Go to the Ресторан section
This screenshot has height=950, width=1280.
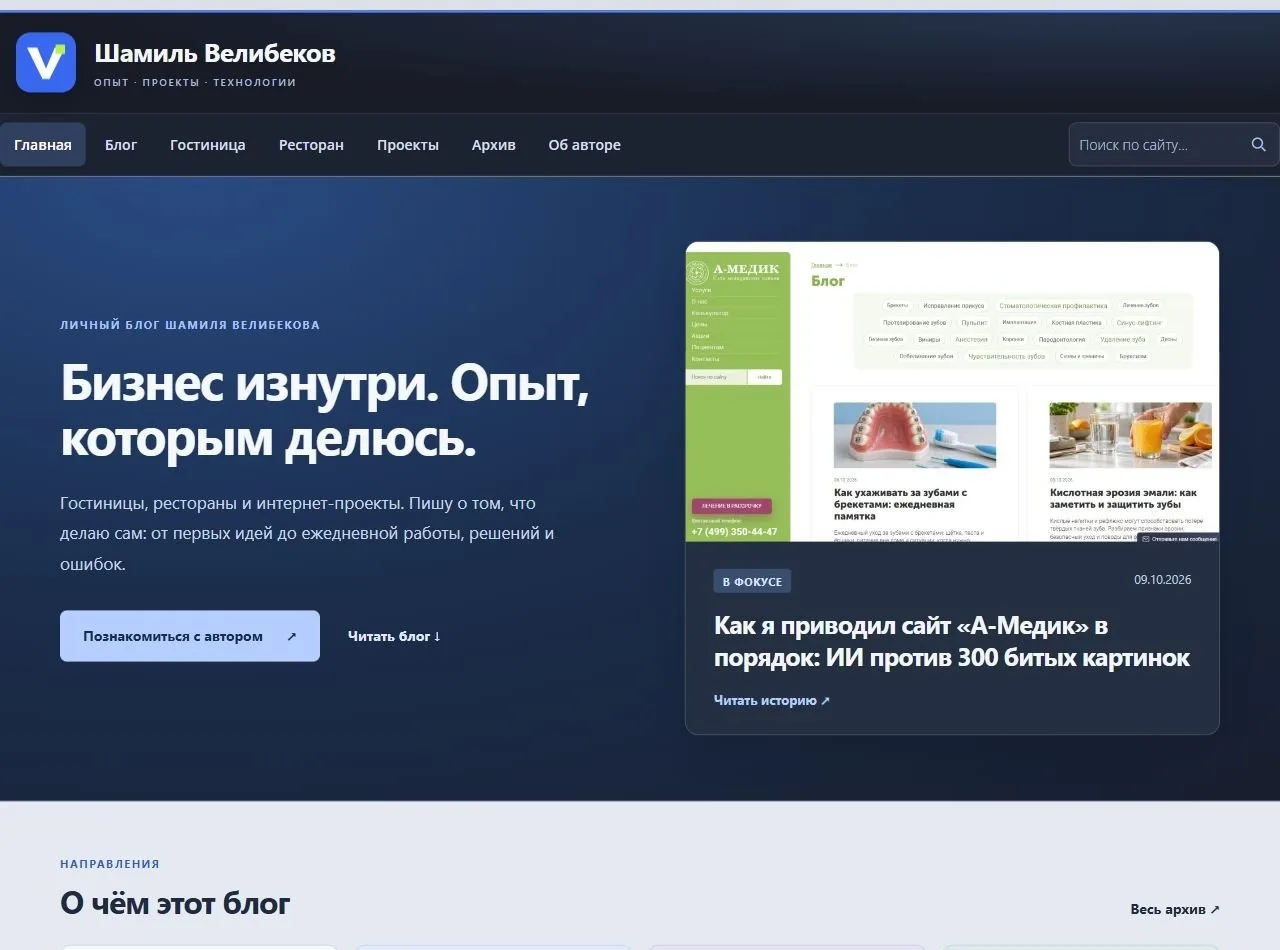[x=311, y=145]
